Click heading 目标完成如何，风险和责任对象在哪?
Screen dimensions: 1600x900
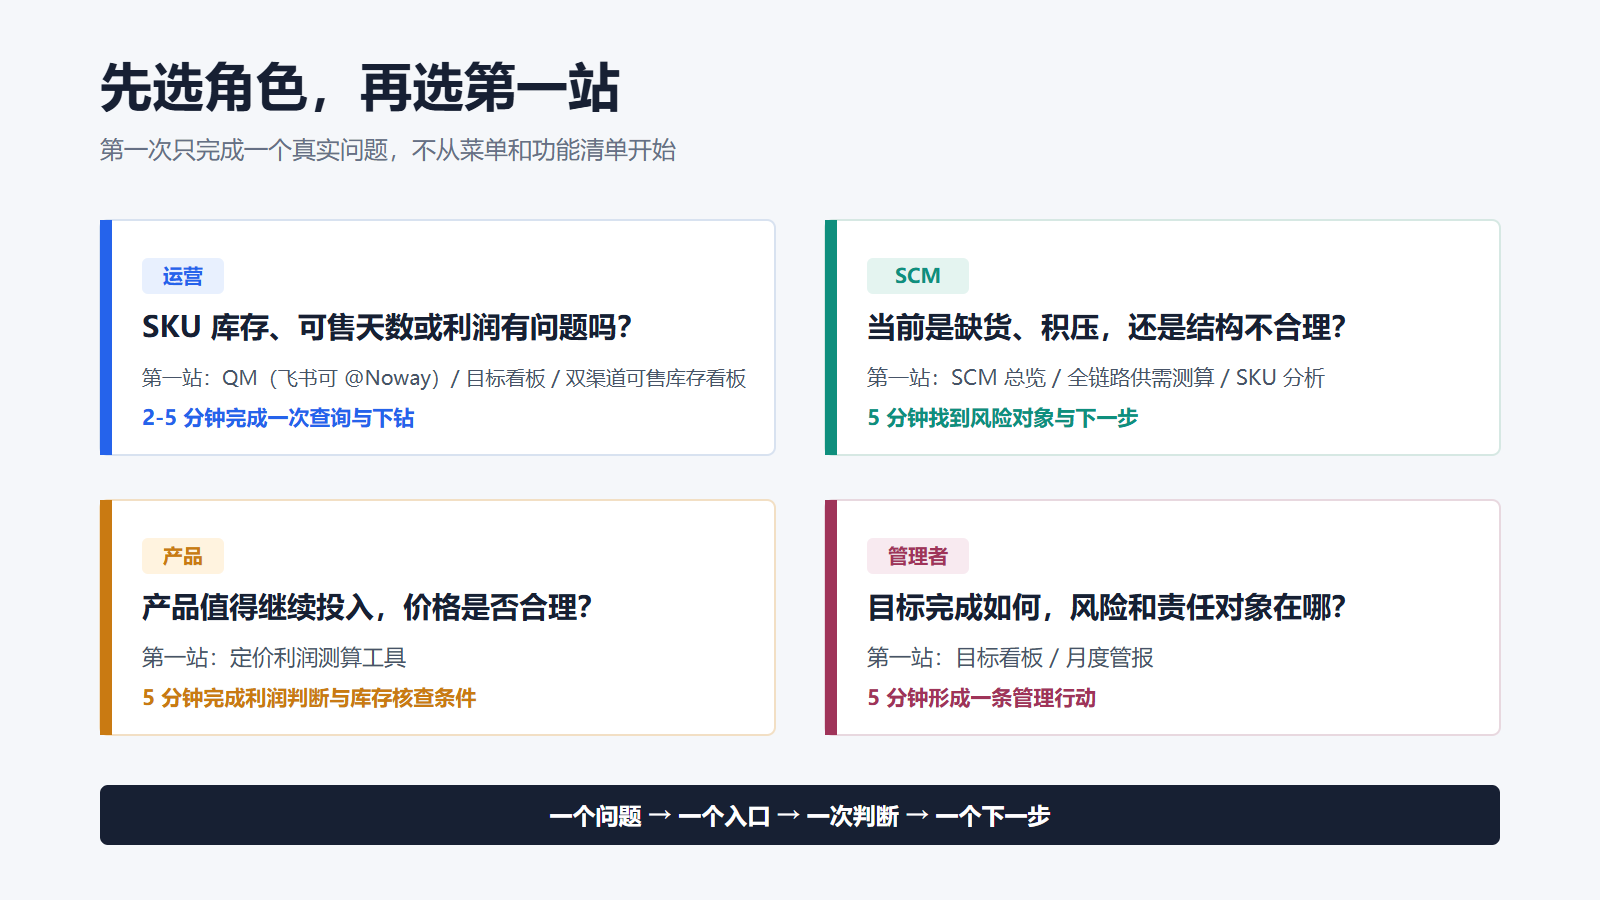pos(1107,607)
